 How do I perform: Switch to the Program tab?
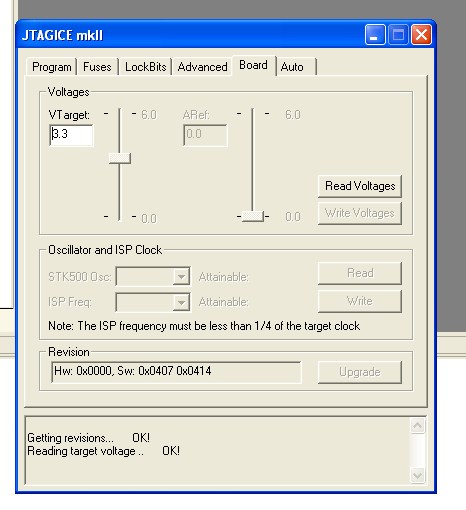[52, 67]
